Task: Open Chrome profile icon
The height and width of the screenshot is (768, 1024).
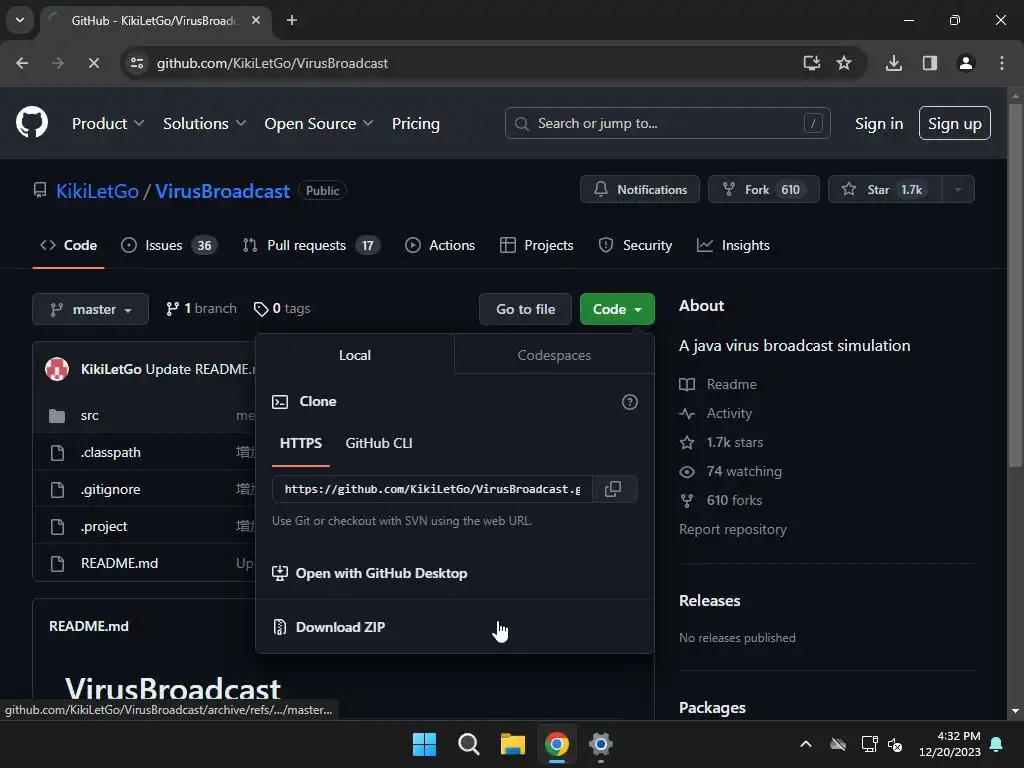Action: coord(966,63)
